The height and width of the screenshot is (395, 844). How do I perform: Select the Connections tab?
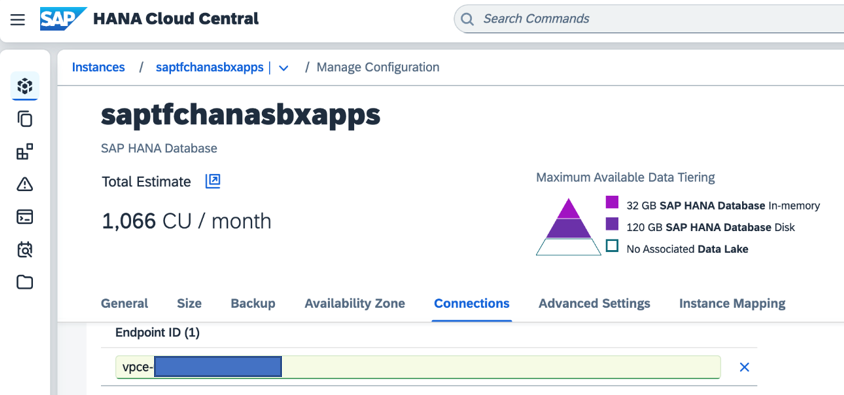click(x=472, y=304)
